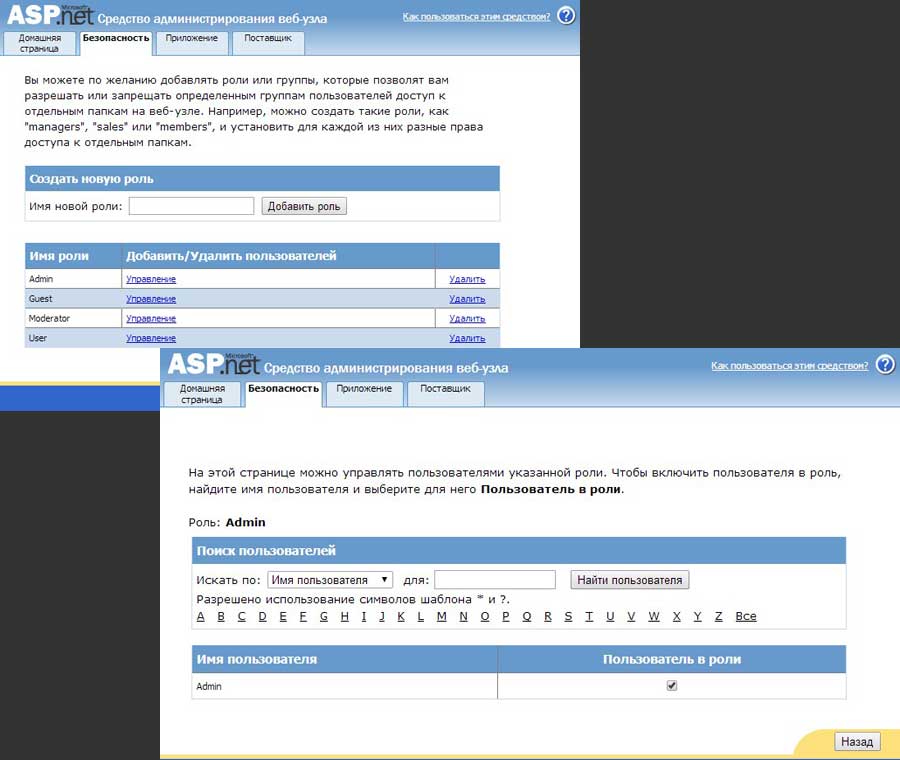Filter users by letter W
The height and width of the screenshot is (760, 900).
[x=654, y=616]
